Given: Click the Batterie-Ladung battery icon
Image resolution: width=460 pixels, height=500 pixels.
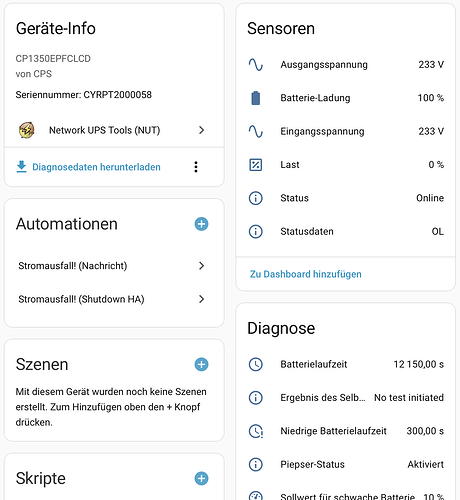Looking at the screenshot, I should pos(256,98).
